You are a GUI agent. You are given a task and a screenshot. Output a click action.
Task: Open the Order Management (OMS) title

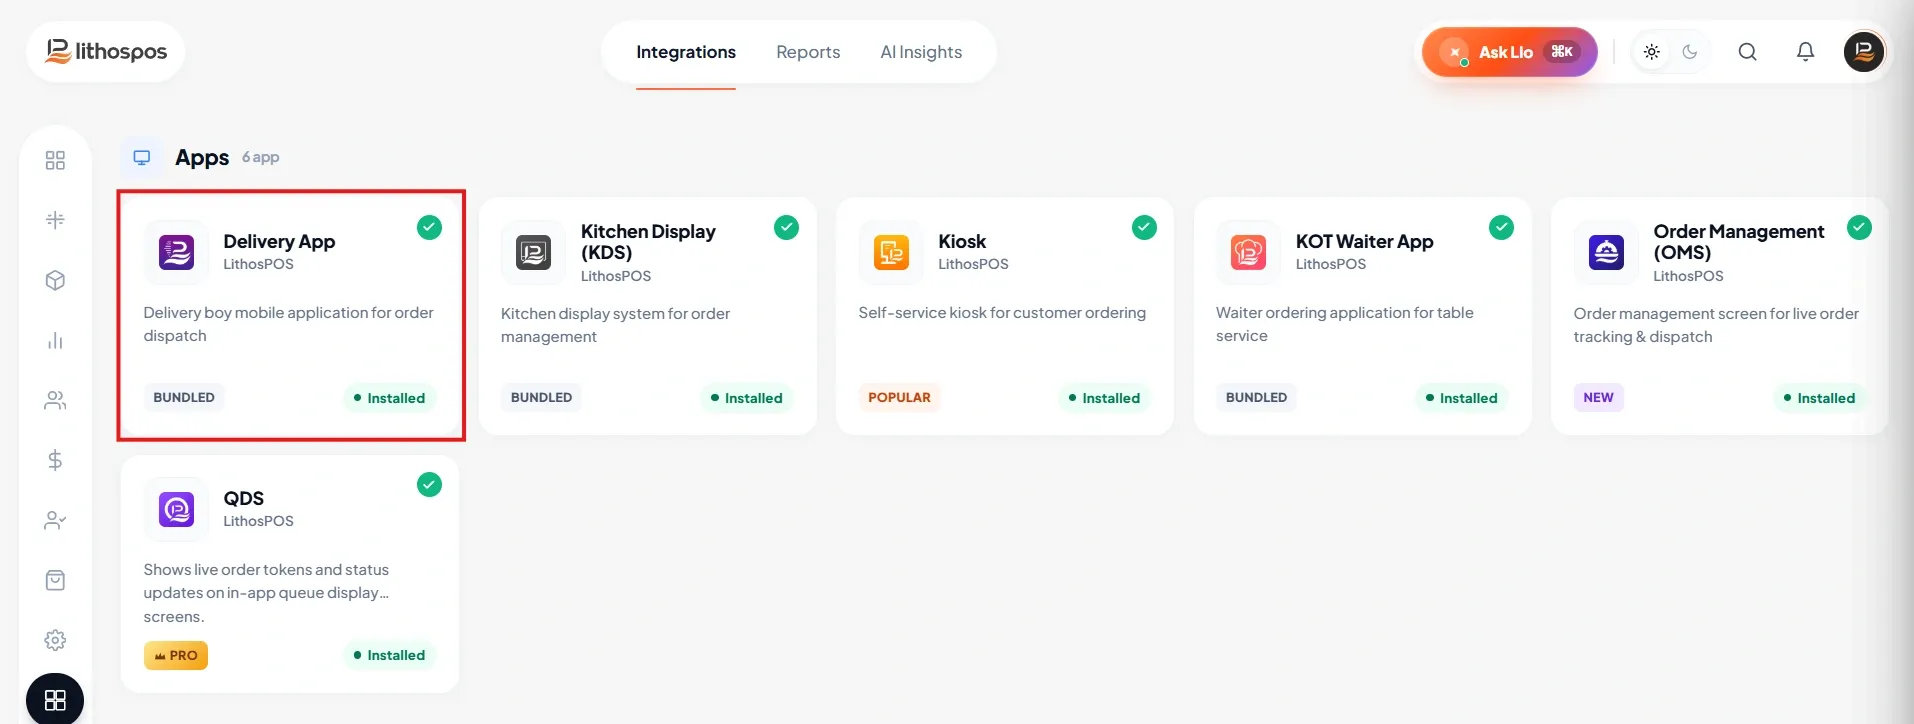(1738, 242)
